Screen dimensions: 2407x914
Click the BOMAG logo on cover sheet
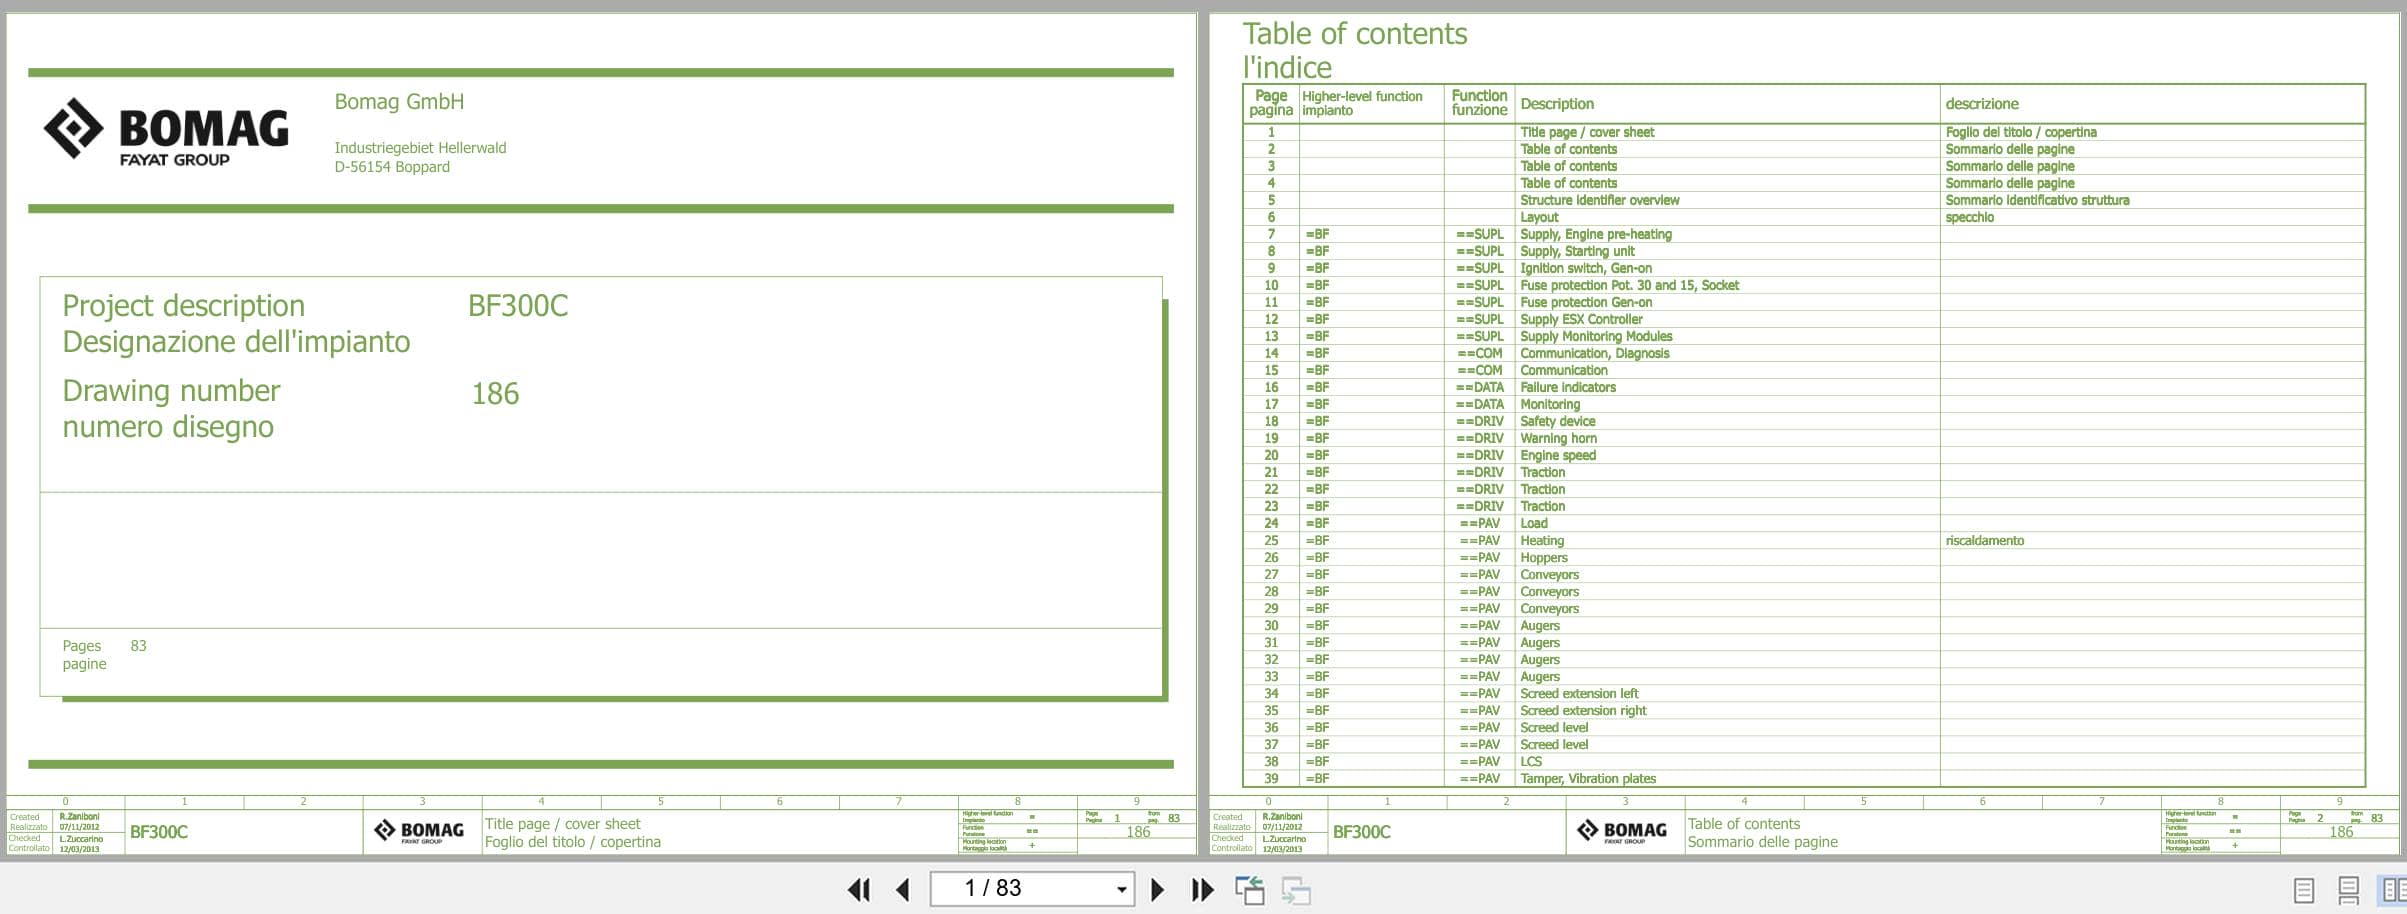tap(166, 130)
